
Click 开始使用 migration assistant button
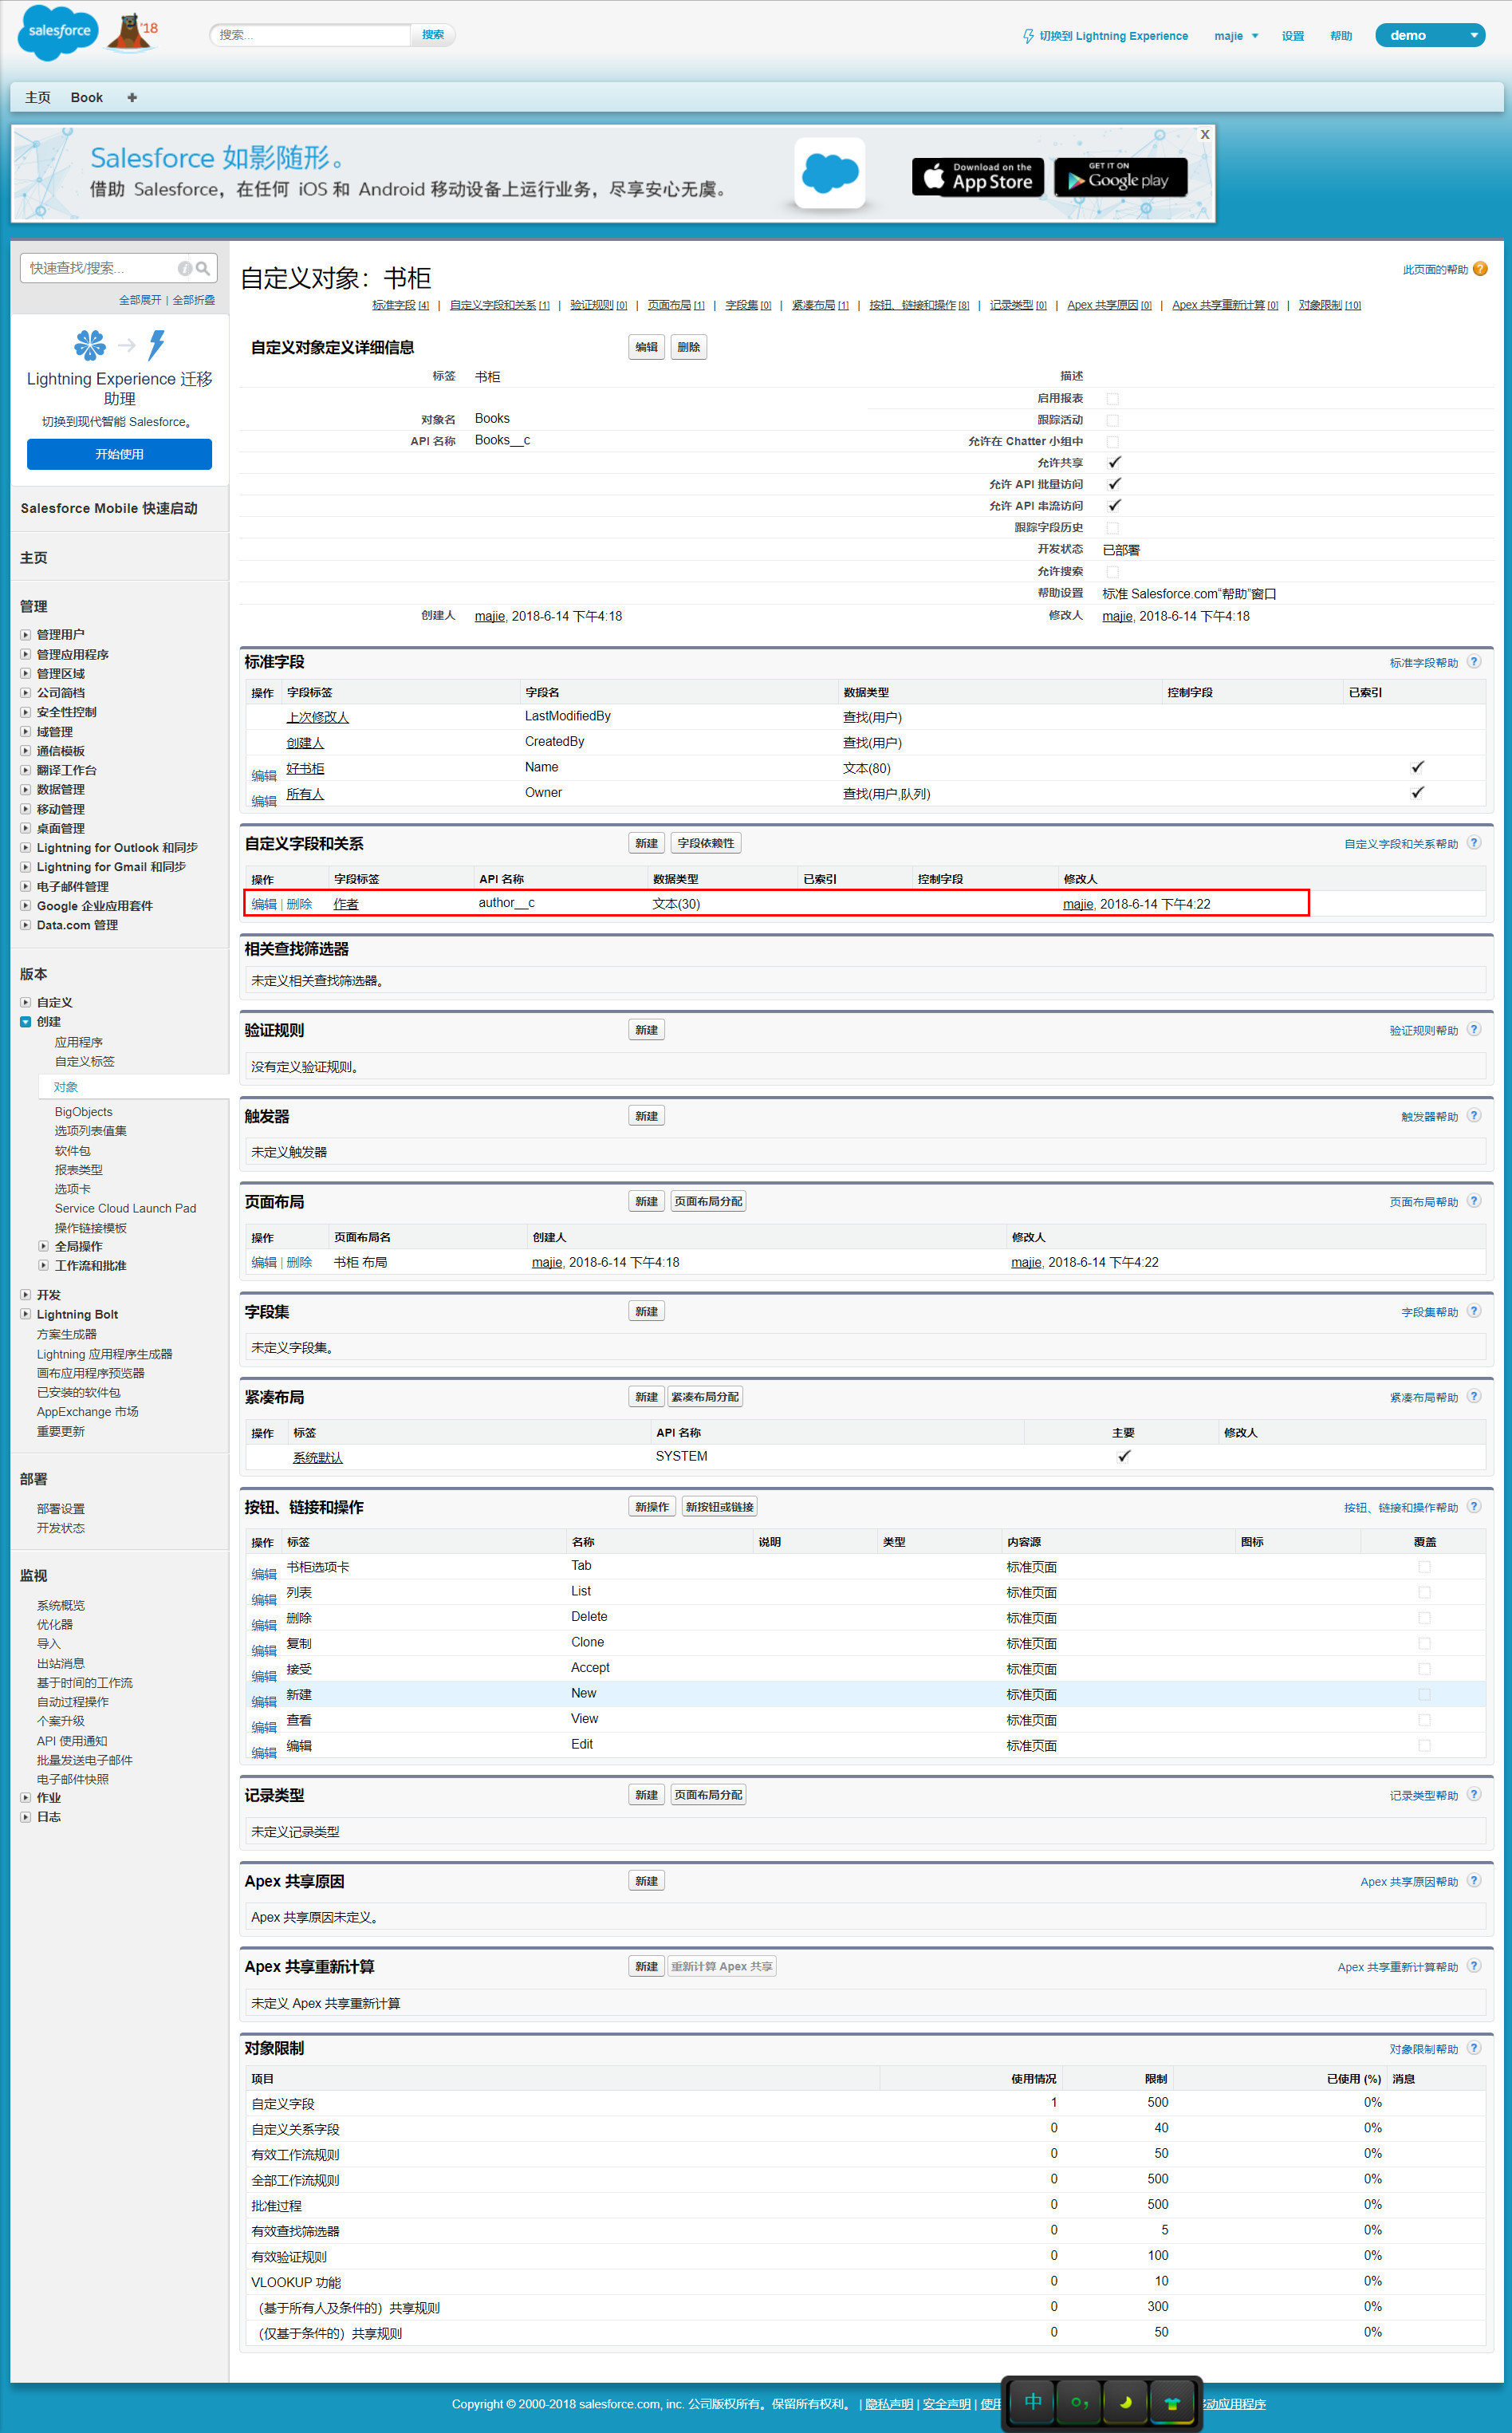click(x=119, y=454)
